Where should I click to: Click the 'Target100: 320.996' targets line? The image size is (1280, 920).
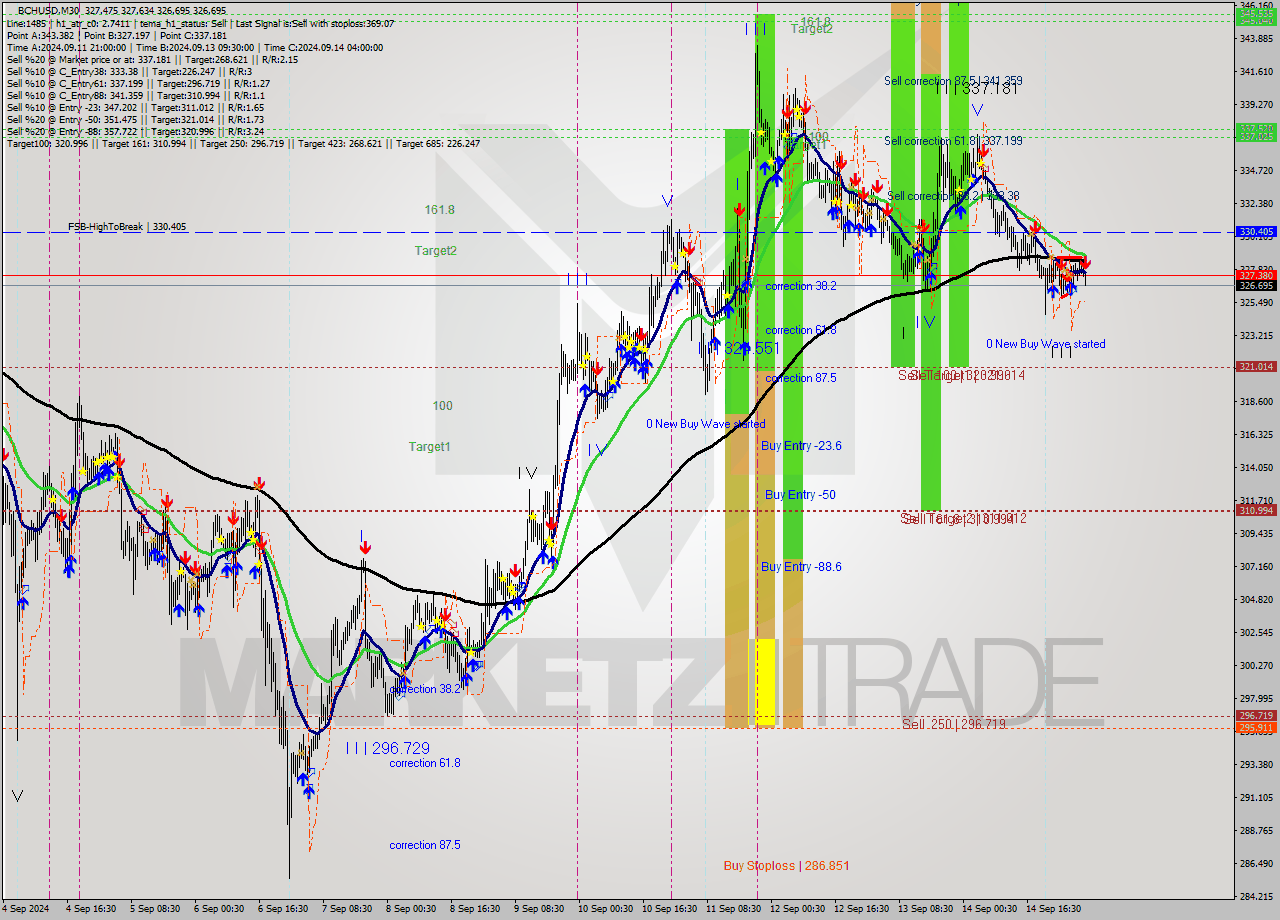point(243,143)
